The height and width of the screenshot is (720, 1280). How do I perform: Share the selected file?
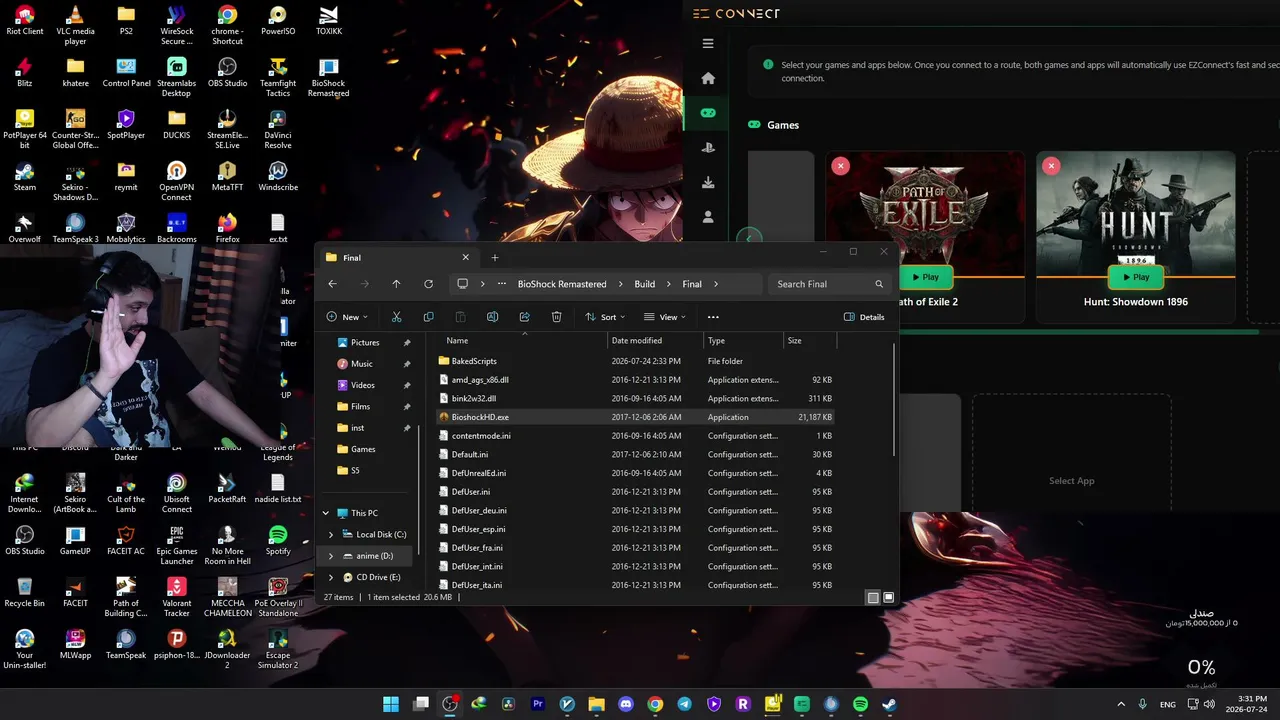click(524, 317)
